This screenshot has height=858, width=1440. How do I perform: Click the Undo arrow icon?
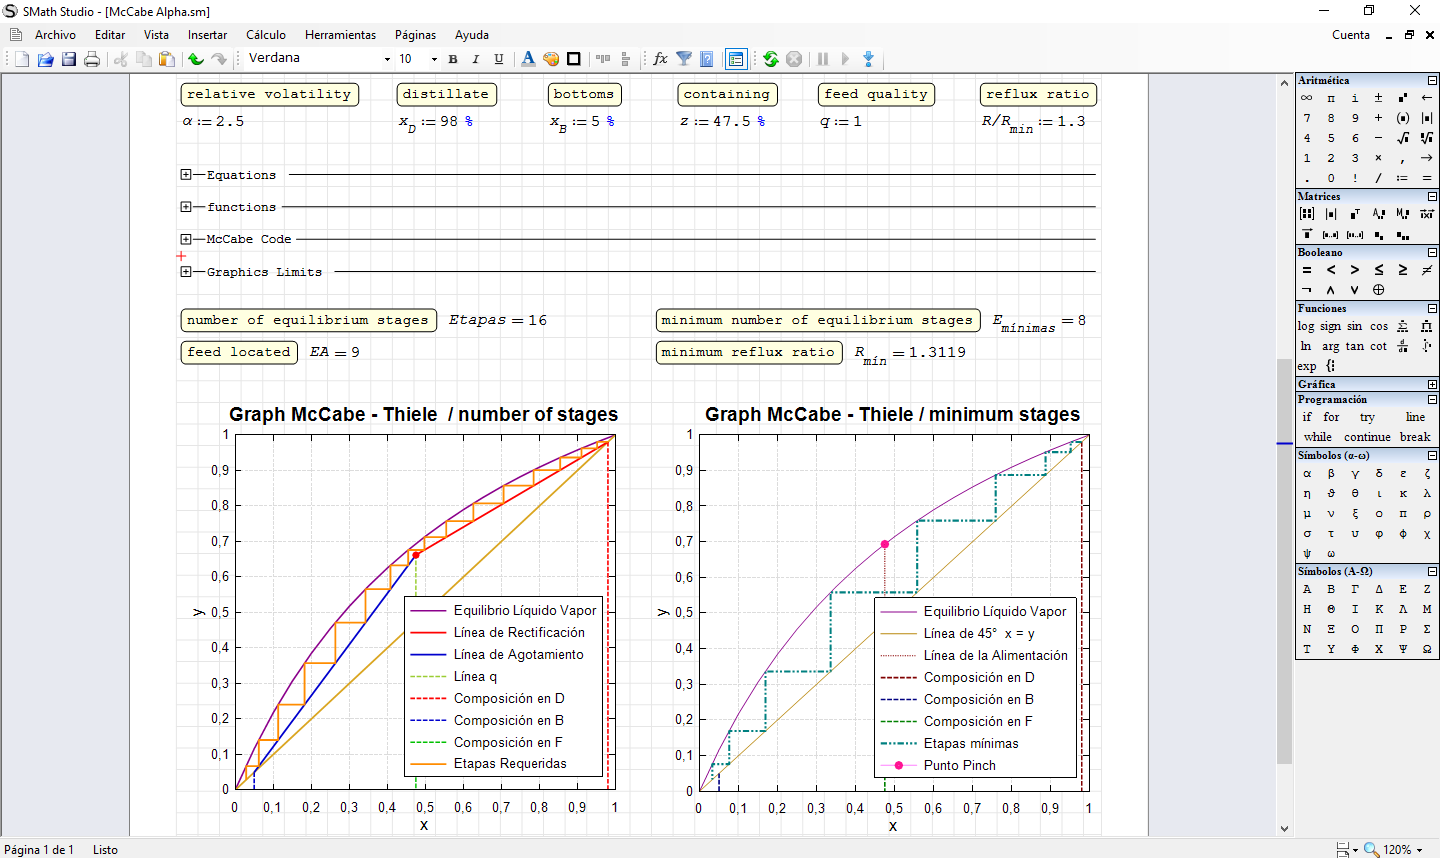click(x=196, y=59)
